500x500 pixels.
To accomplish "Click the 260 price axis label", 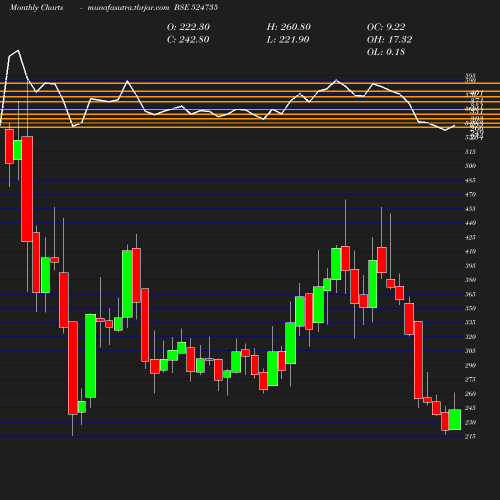I will pos(470,394).
